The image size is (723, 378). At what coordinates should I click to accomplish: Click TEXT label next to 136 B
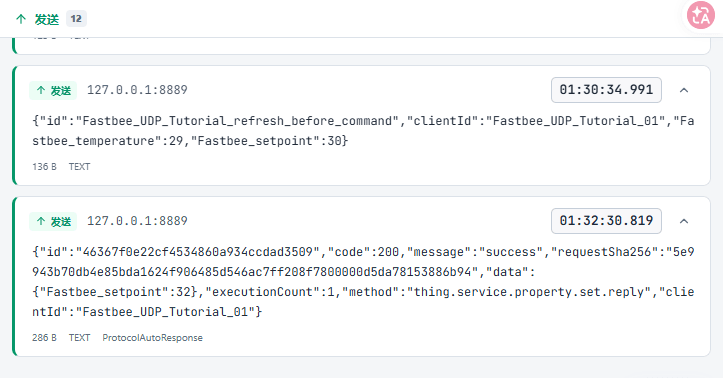79,166
